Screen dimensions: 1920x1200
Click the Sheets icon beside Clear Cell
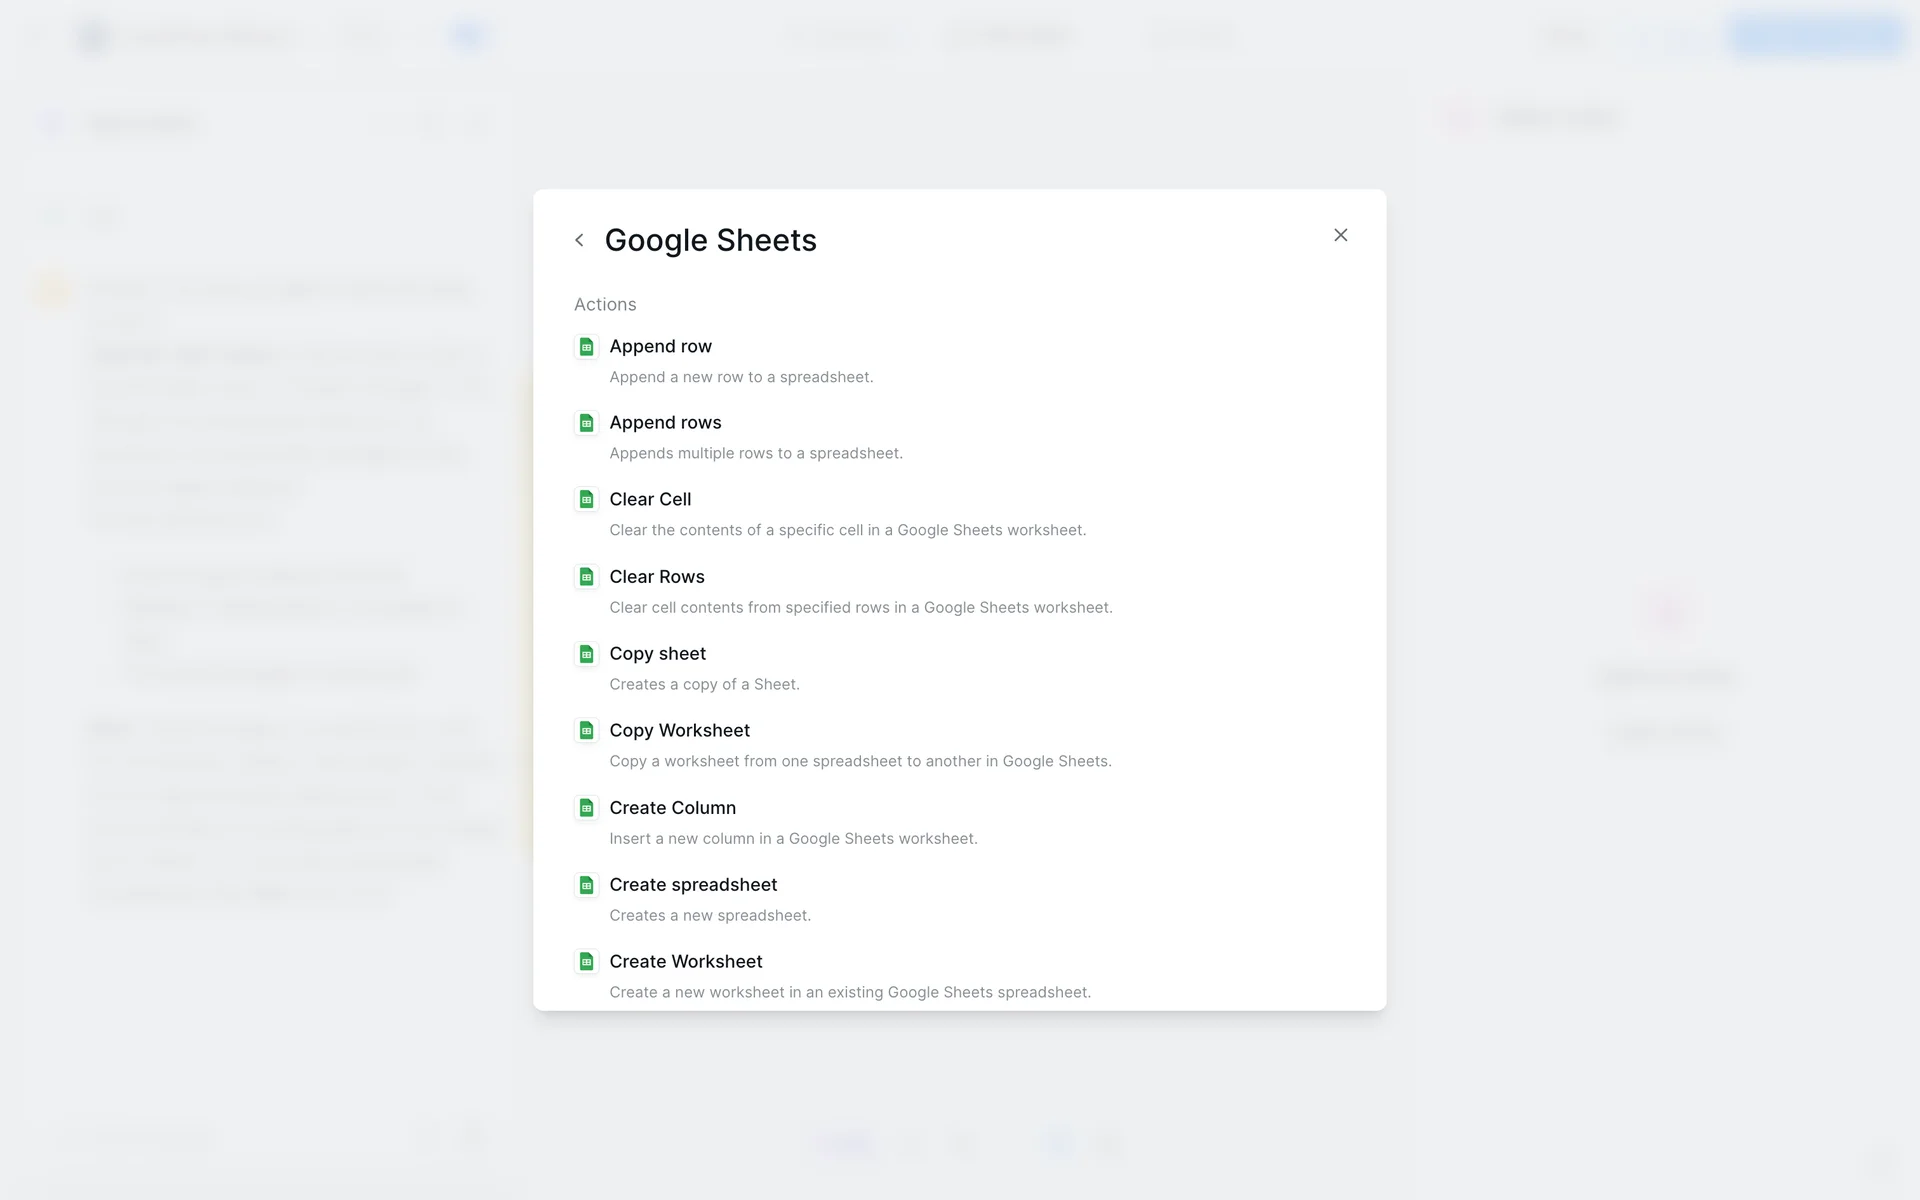coord(587,500)
